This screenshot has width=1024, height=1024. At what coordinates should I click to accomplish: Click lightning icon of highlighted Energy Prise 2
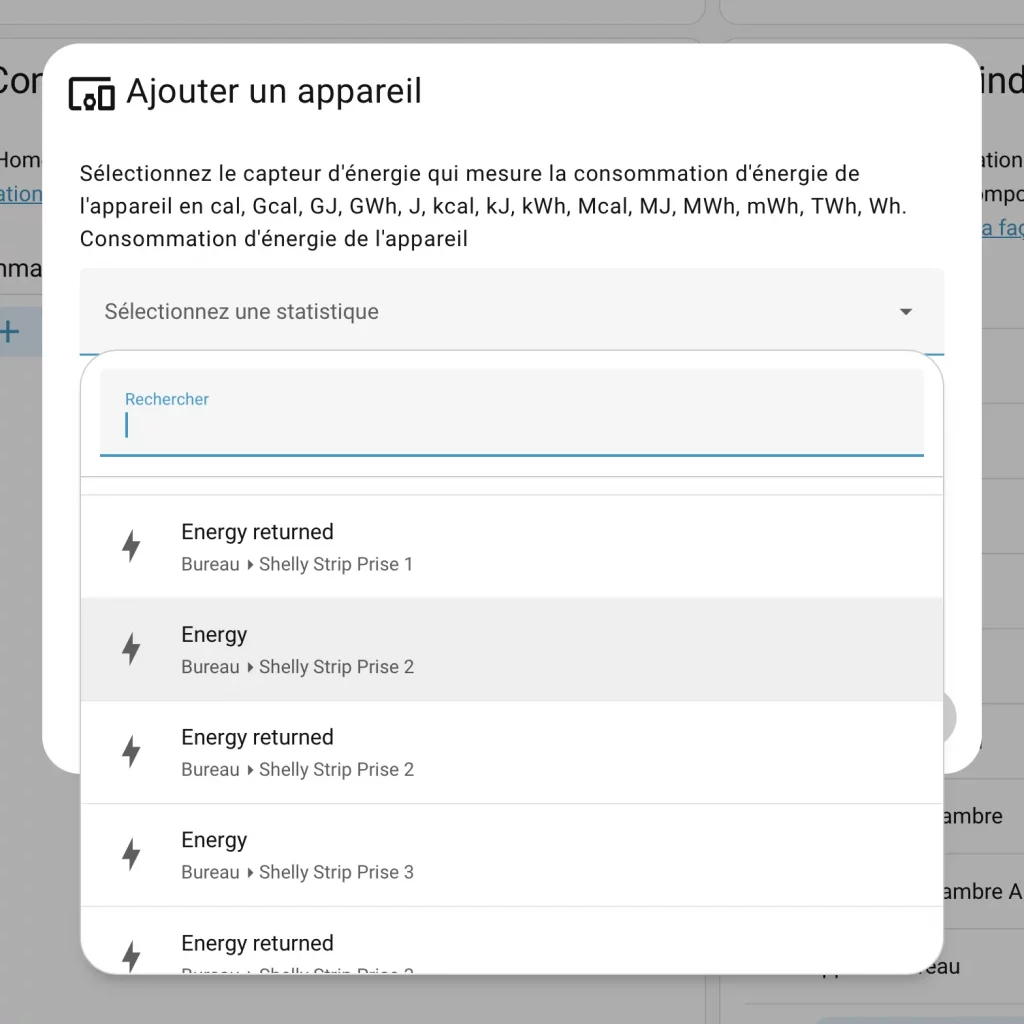131,650
